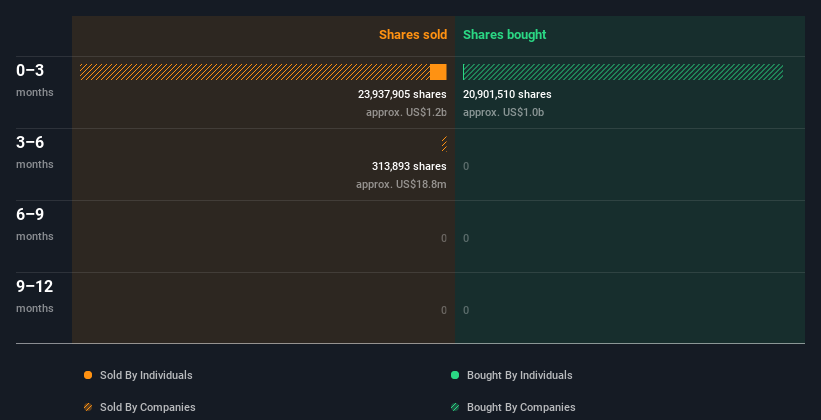Click the Sold By Companies hatched legend icon
Image resolution: width=821 pixels, height=420 pixels.
pos(88,407)
